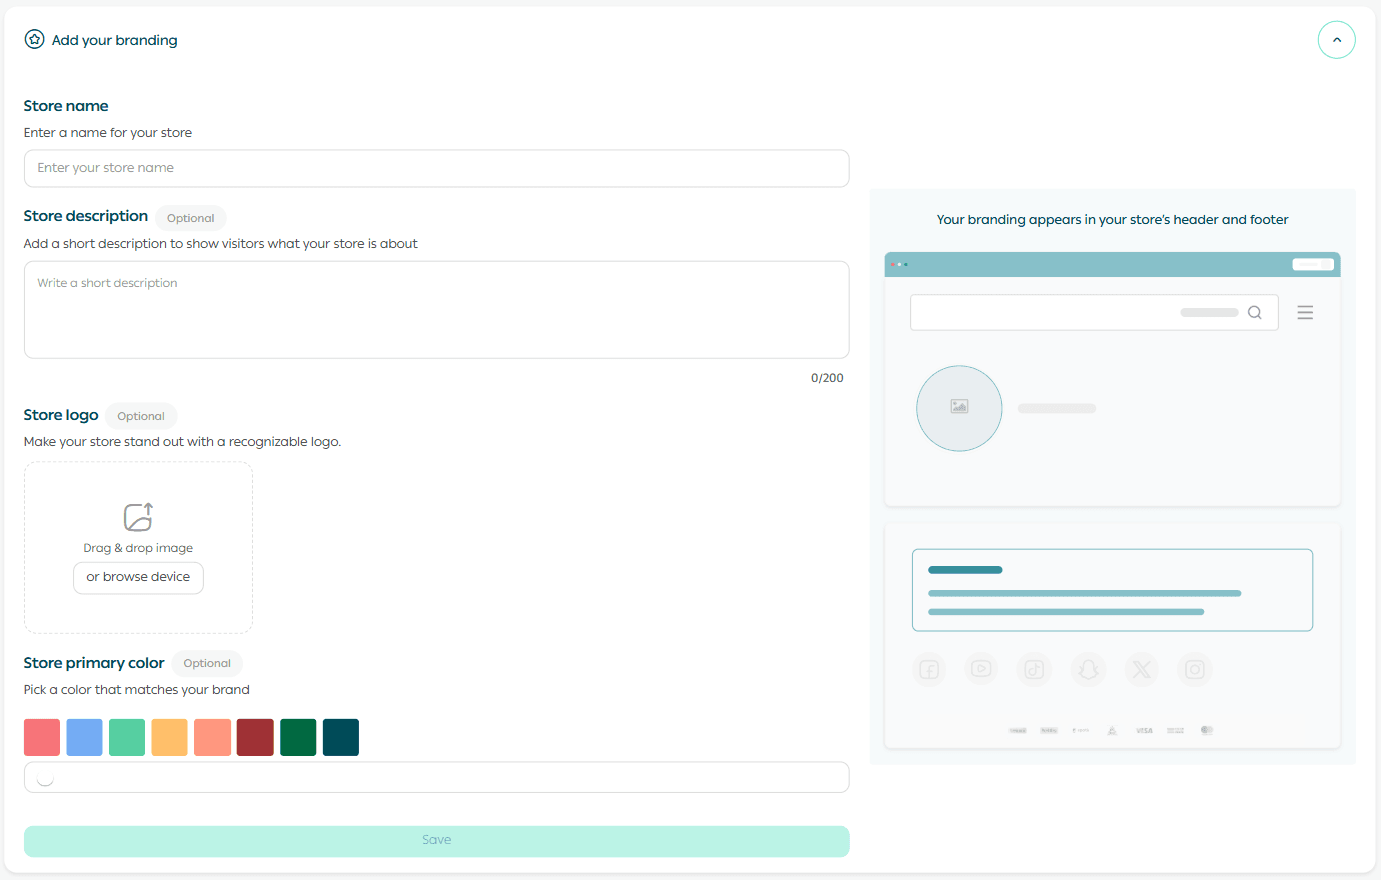Pick the dark green color swatch
1381x880 pixels.
[x=298, y=737]
